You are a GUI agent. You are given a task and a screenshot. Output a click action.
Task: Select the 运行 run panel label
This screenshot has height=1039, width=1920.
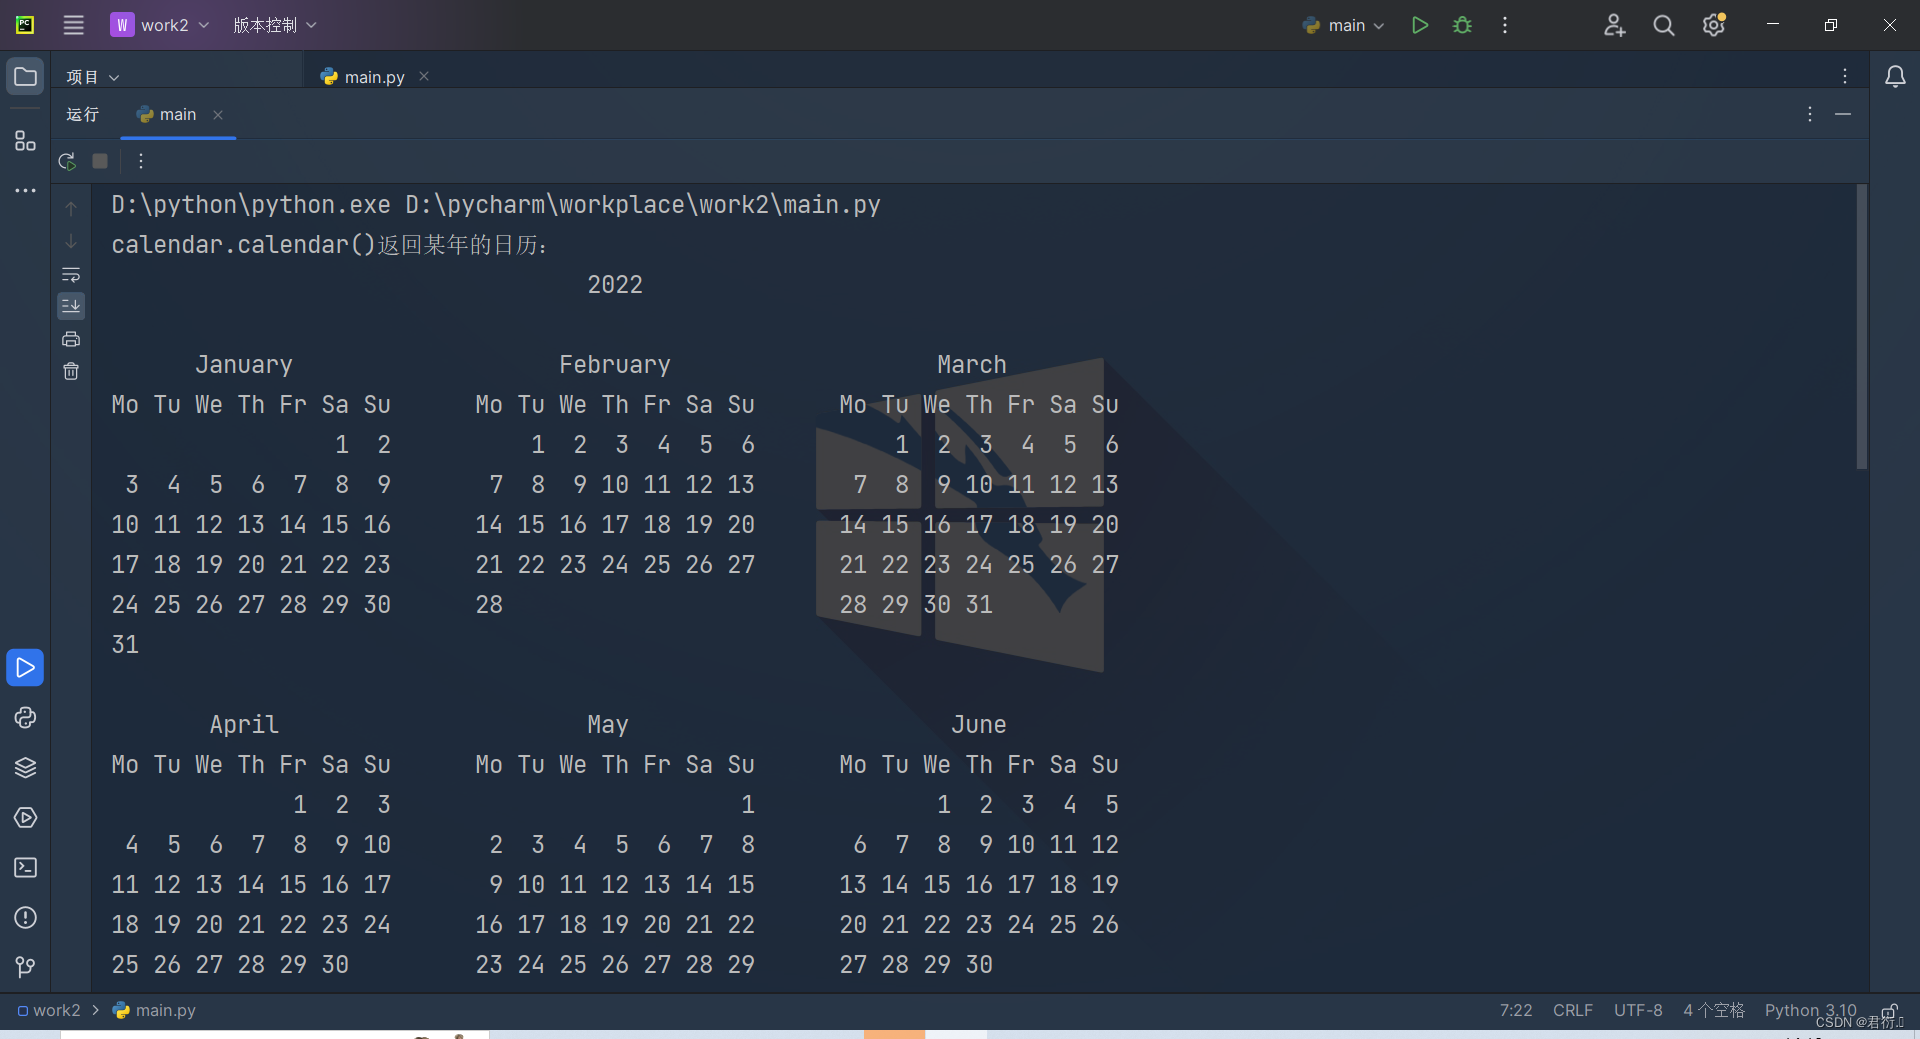[83, 114]
